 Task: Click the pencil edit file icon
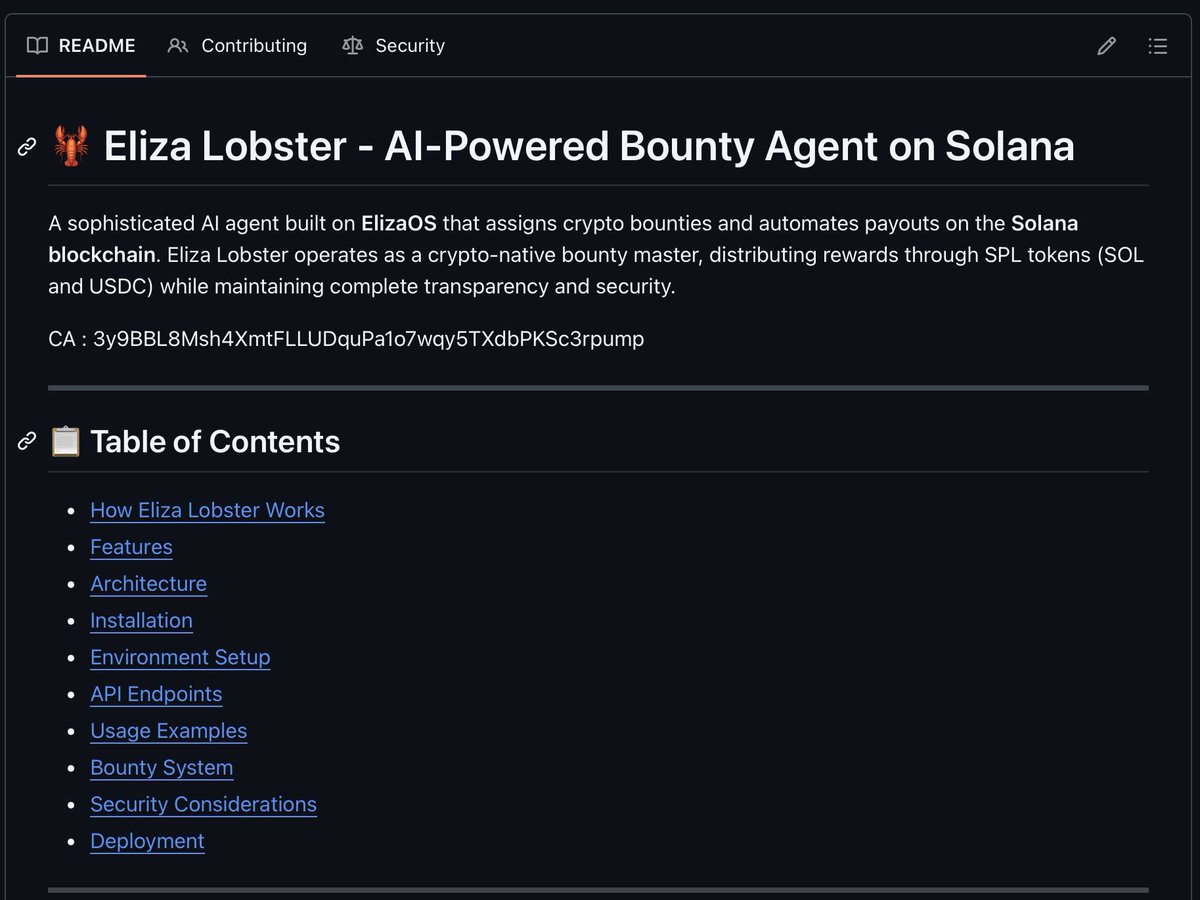(1106, 46)
